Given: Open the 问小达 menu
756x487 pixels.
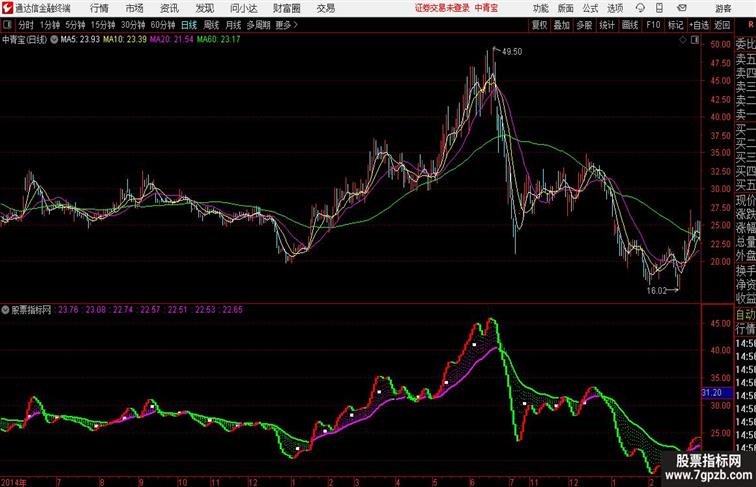Looking at the screenshot, I should (243, 8).
